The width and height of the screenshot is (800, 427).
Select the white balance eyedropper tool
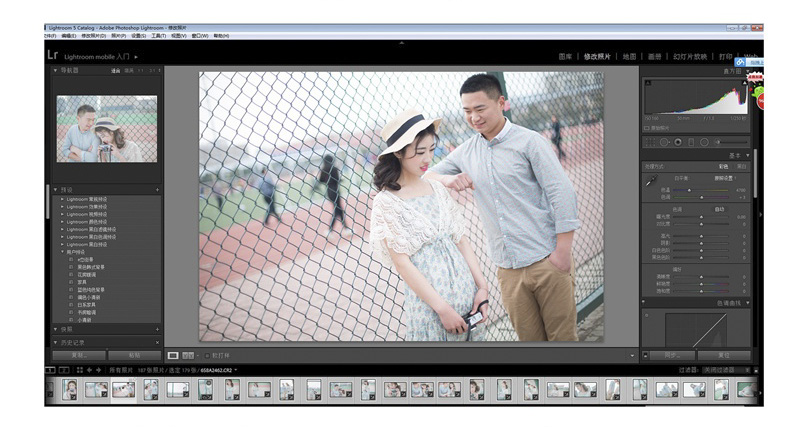(652, 181)
